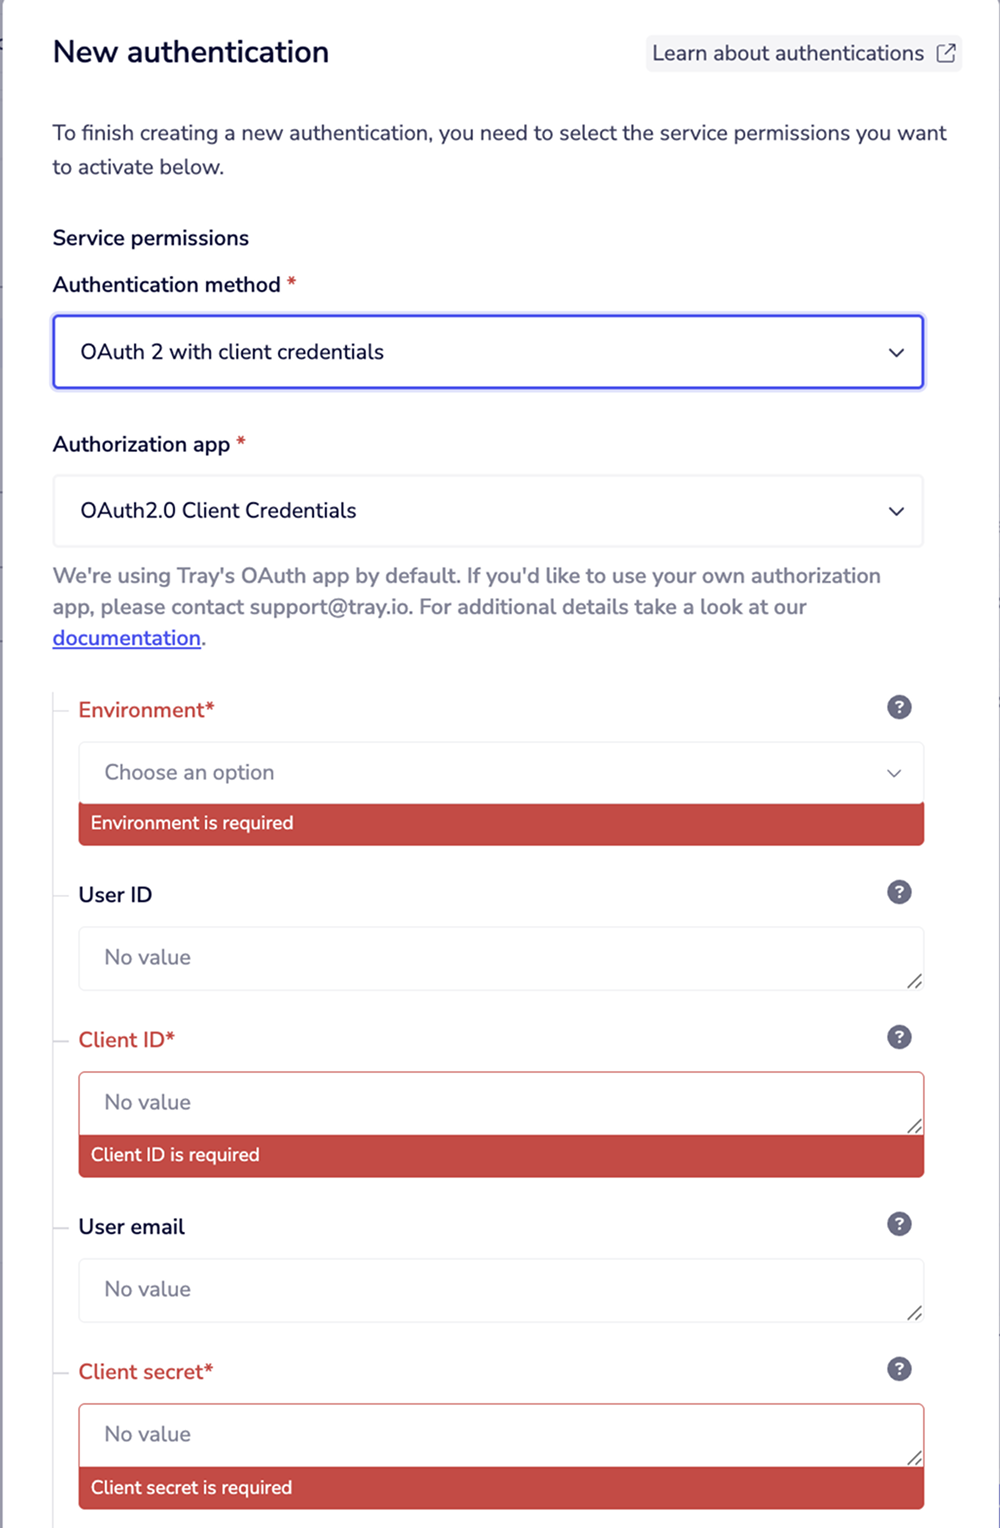Click the resize handle of the User email field

point(913,1315)
